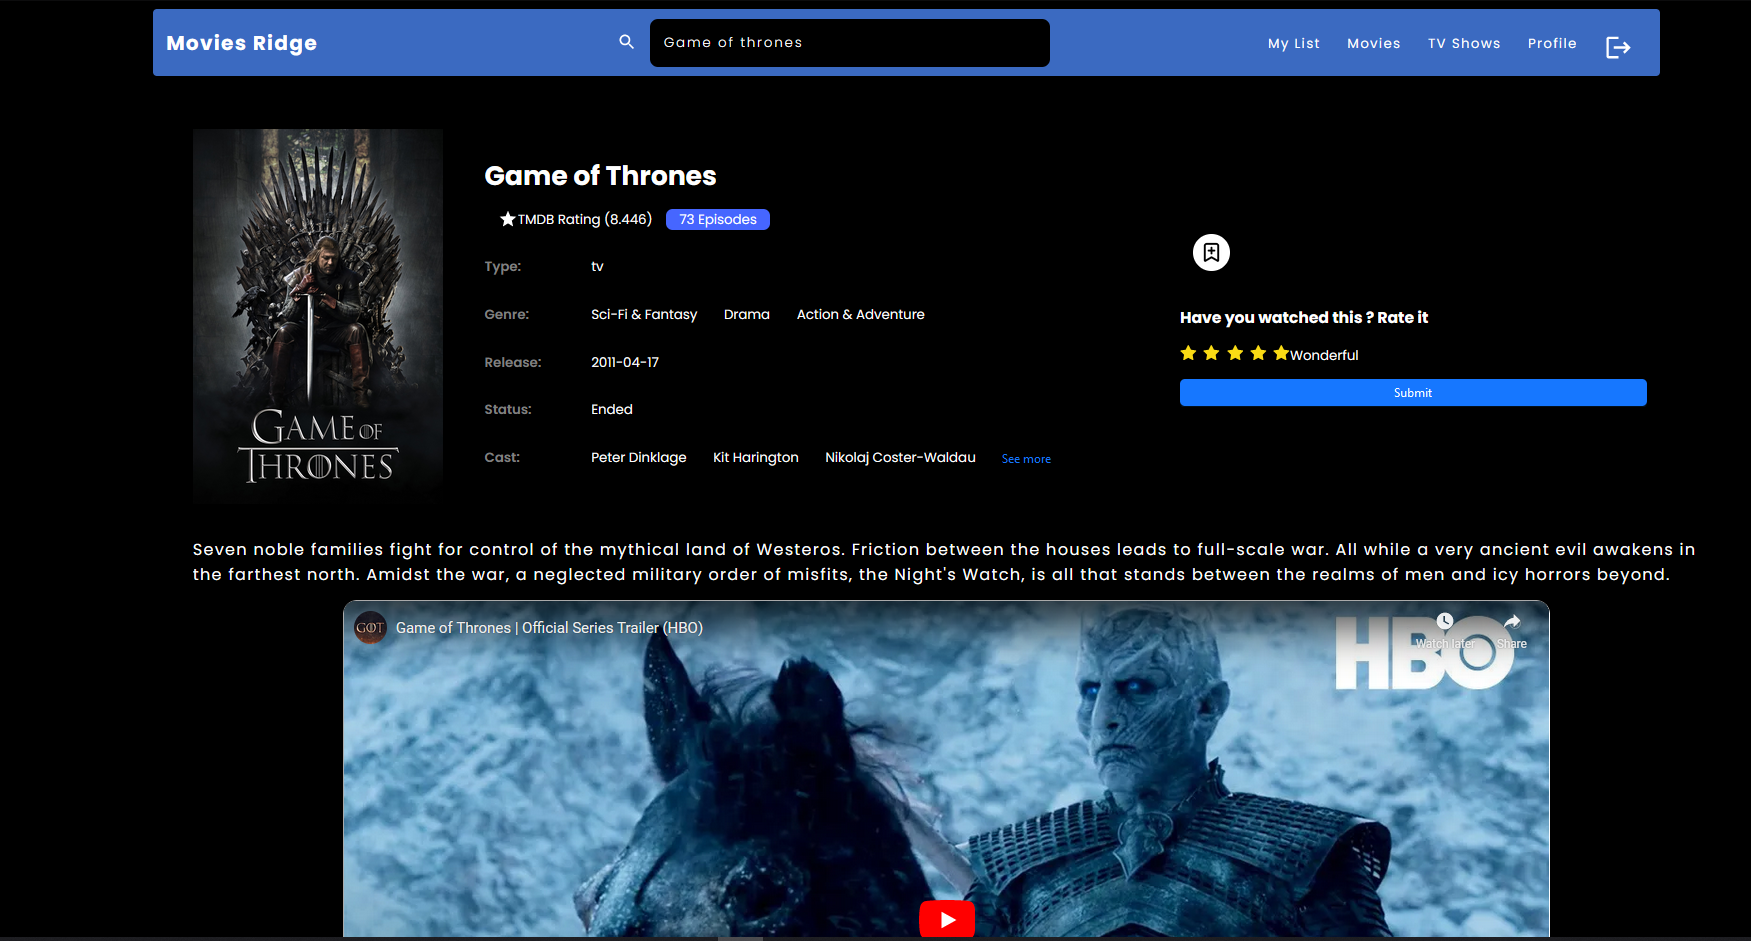Play the official series trailer
Image resolution: width=1751 pixels, height=941 pixels.
click(x=946, y=918)
